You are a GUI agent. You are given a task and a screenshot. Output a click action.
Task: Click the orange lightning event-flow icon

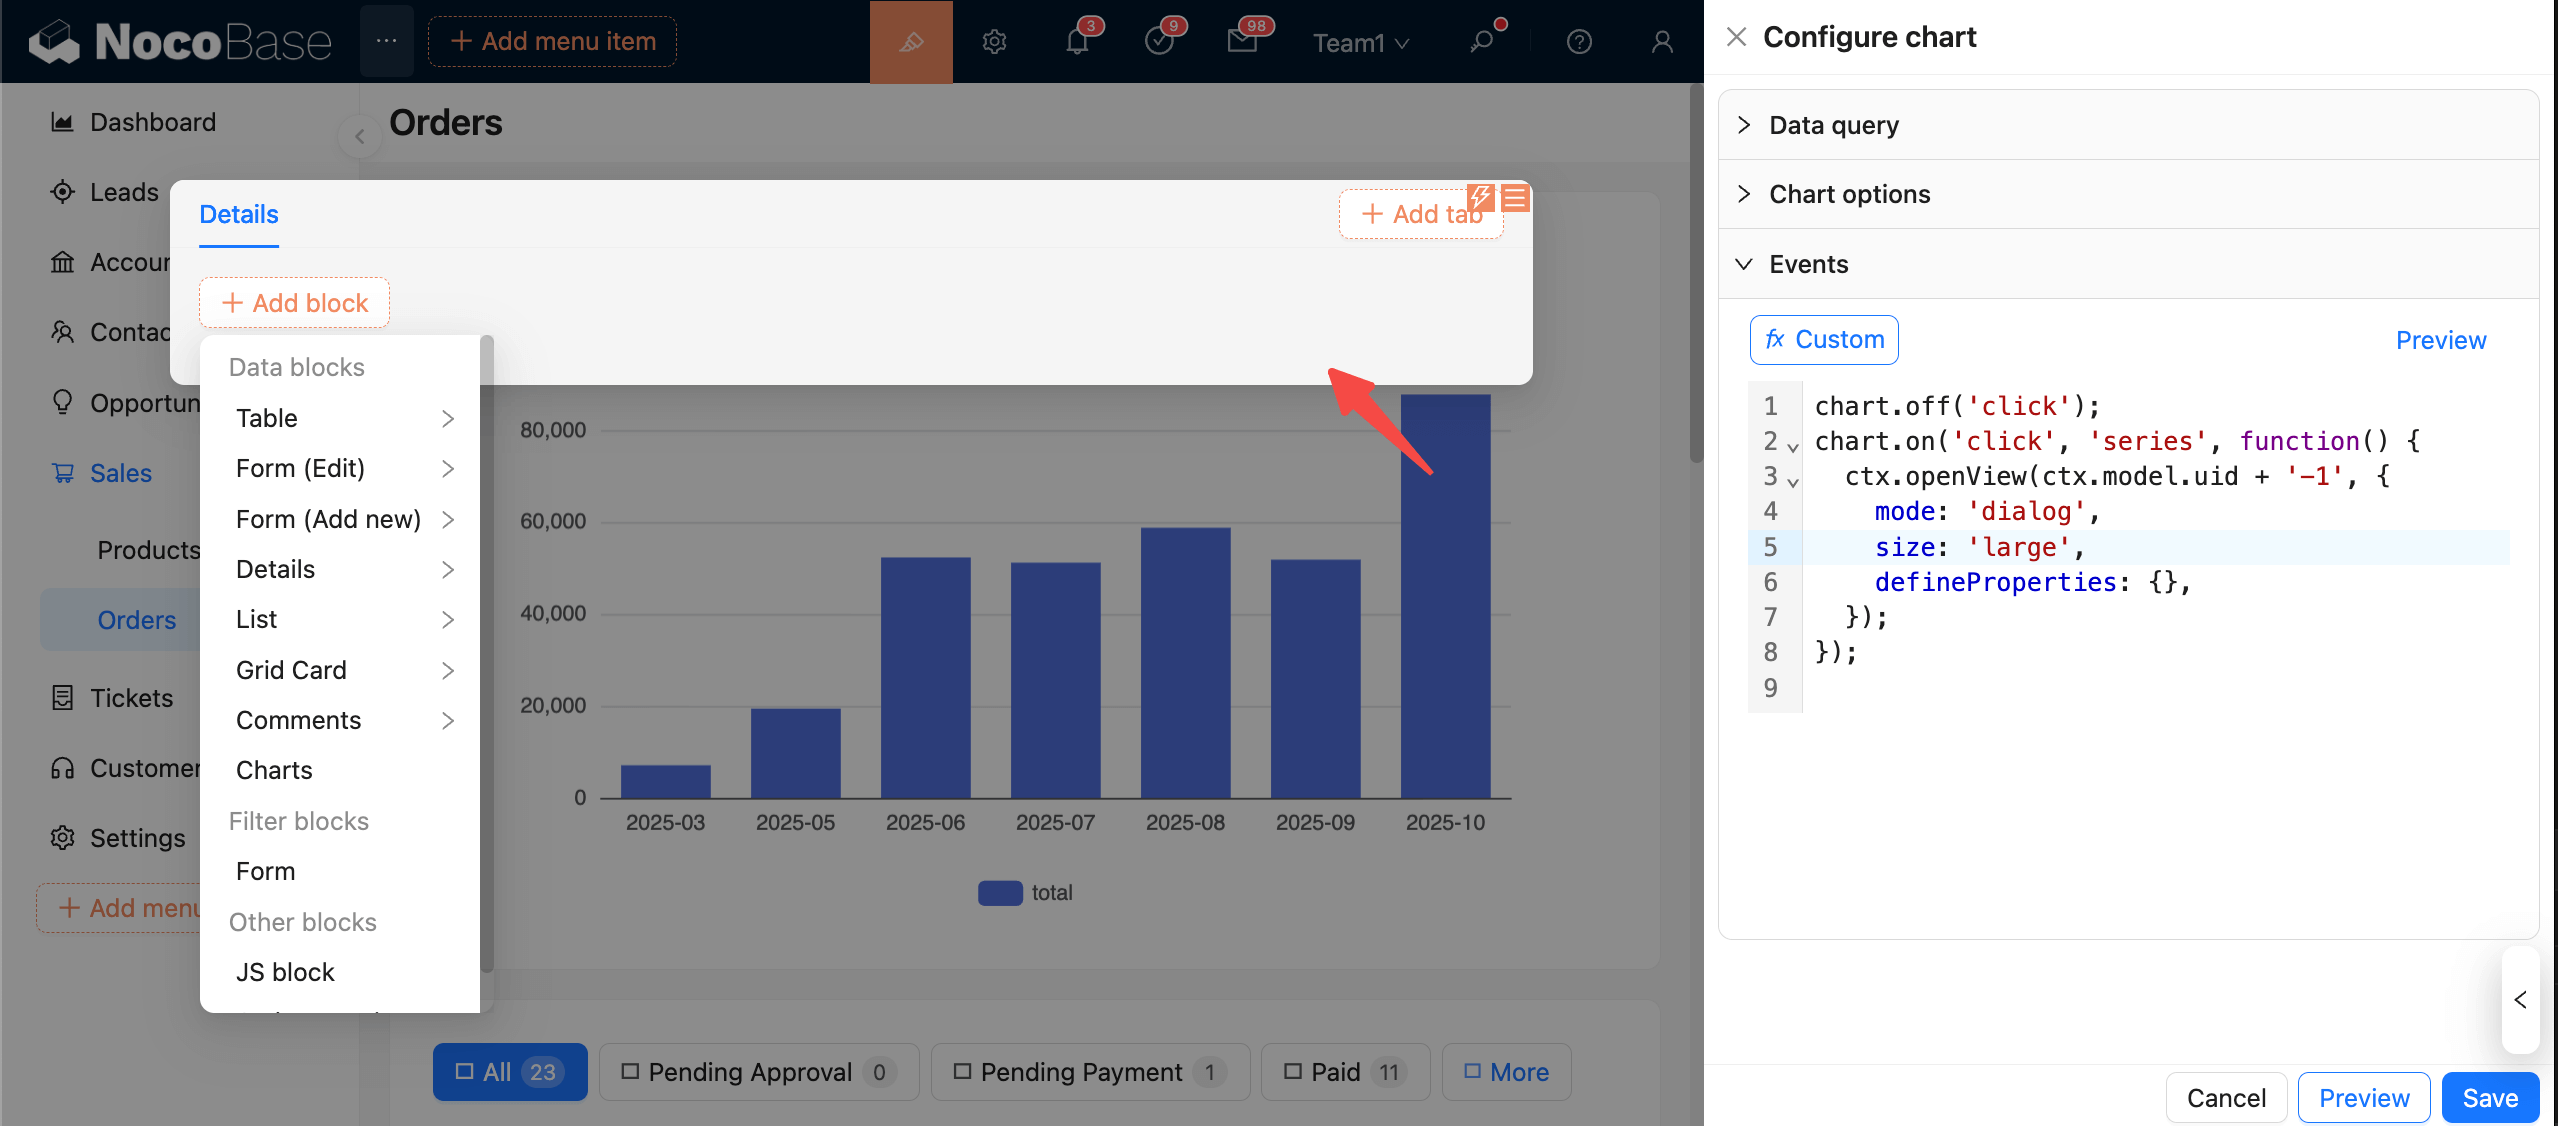pyautogui.click(x=1481, y=197)
